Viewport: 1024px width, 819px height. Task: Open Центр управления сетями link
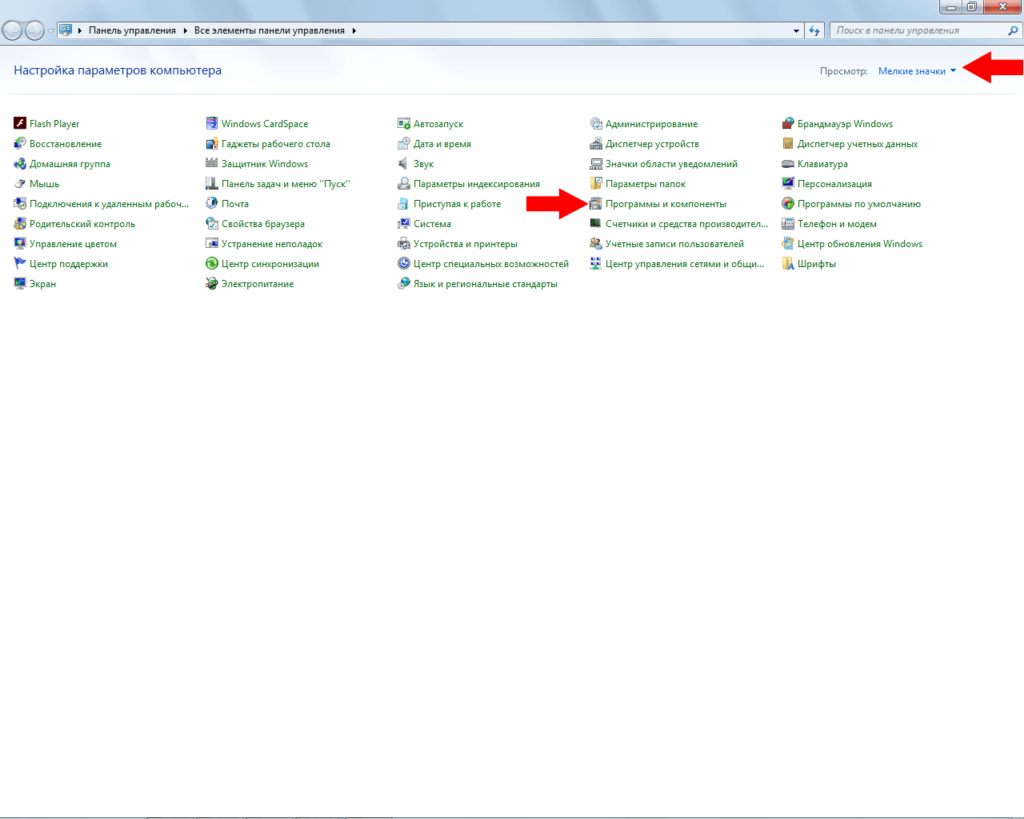684,263
